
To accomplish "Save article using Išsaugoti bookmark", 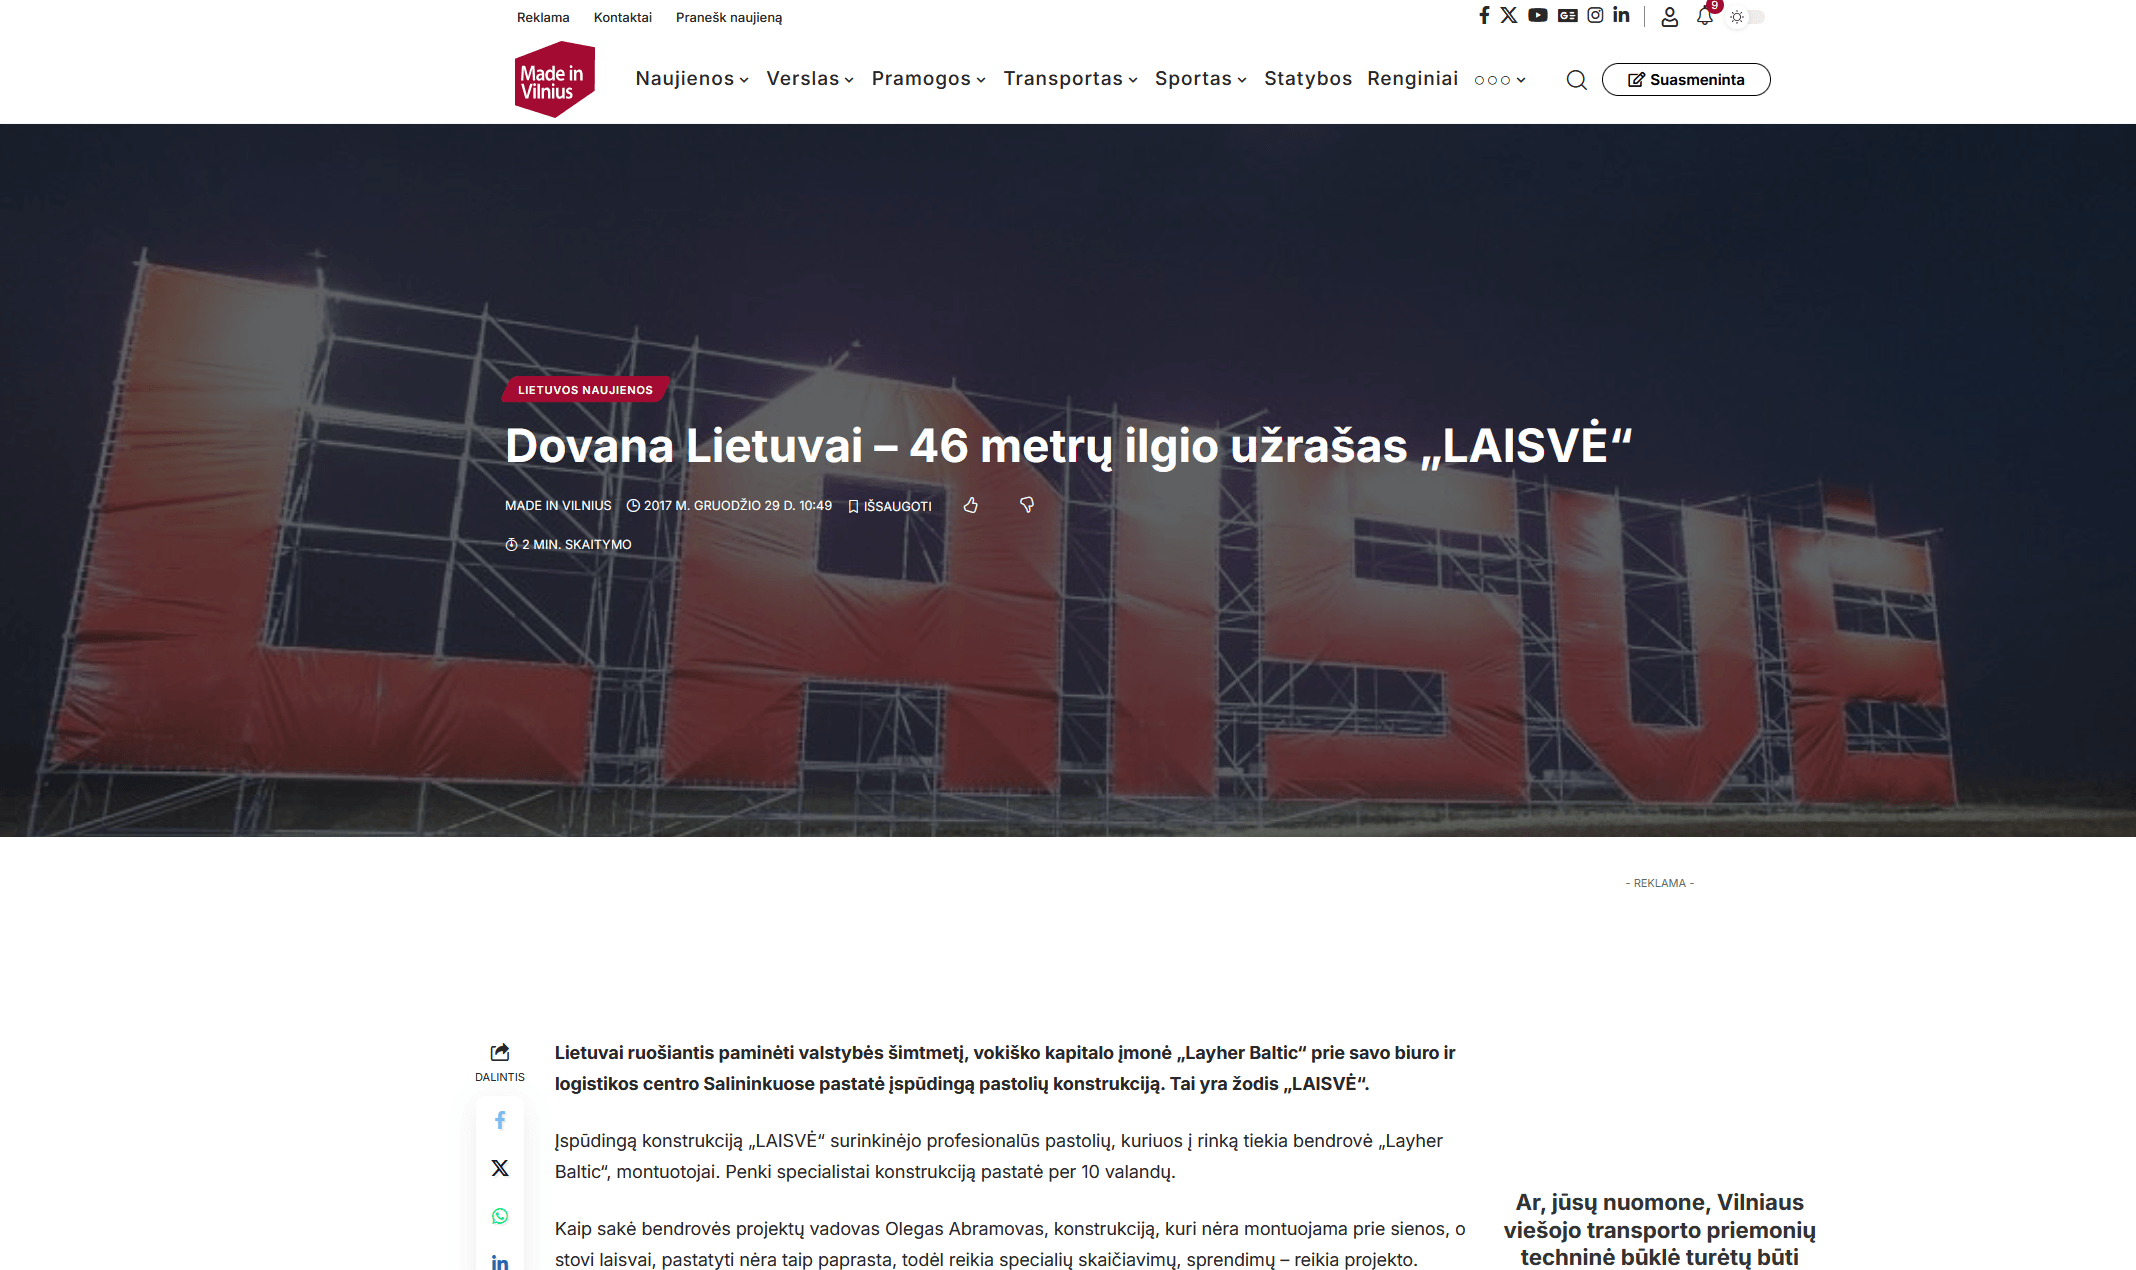I will click(x=890, y=506).
